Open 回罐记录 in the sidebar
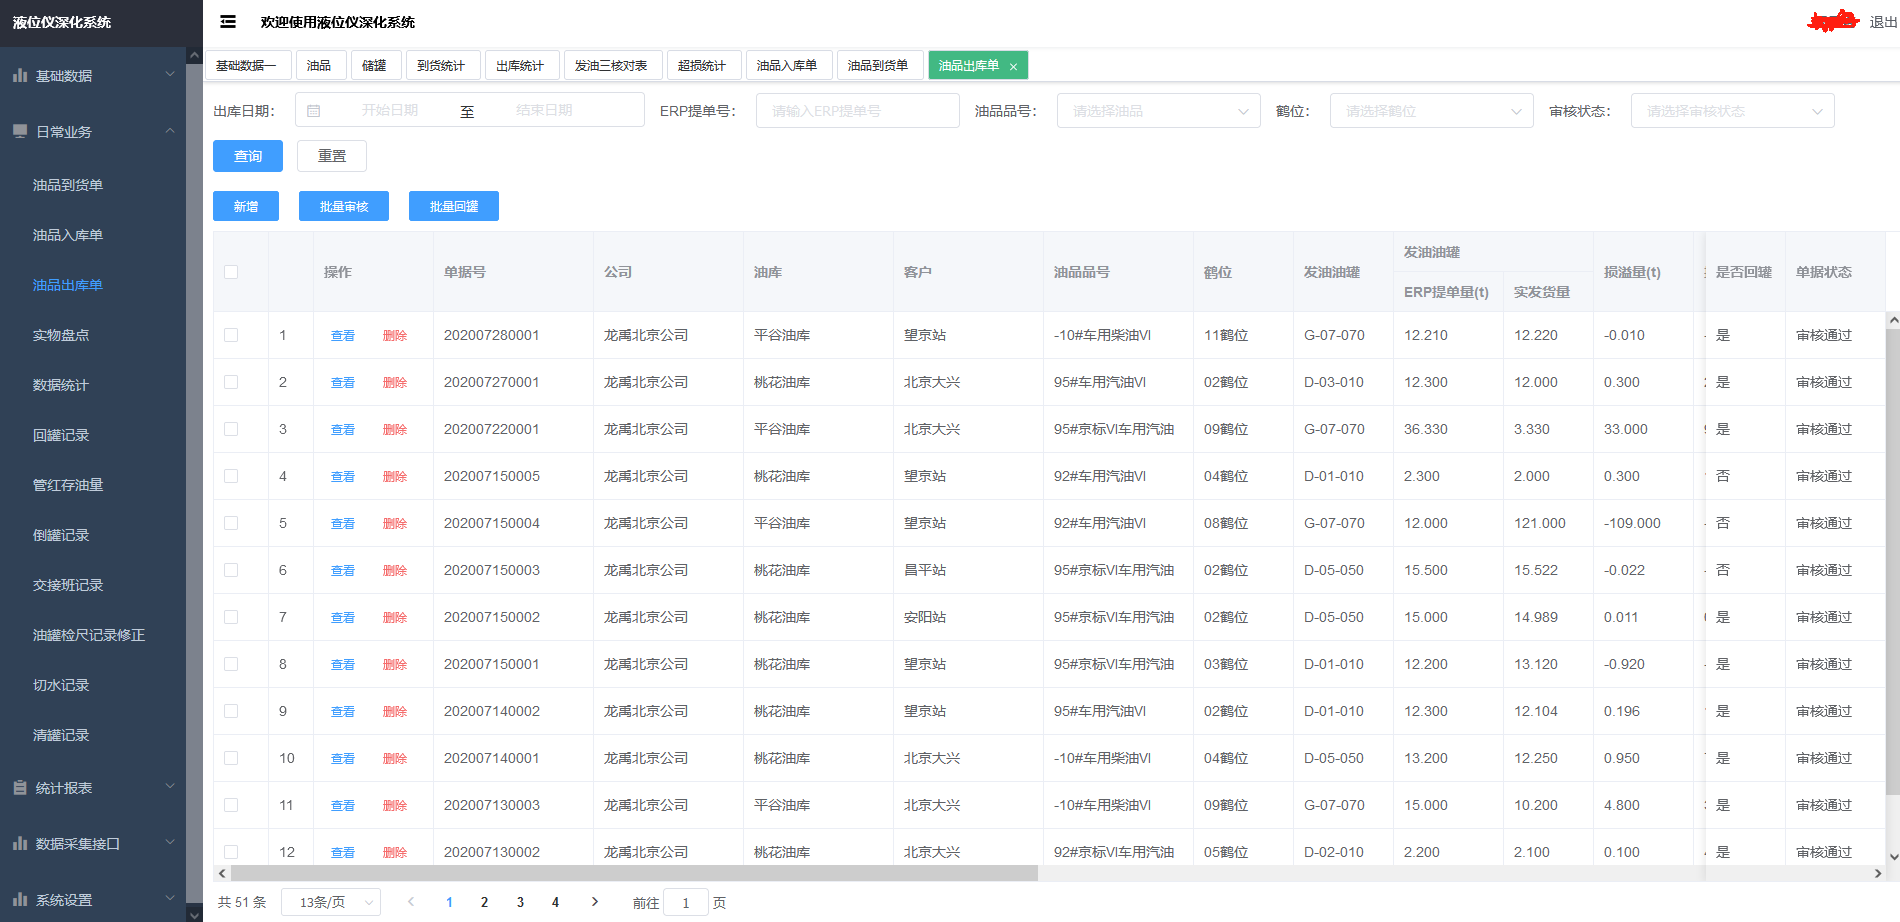Screen dimensions: 1900x922 click(x=61, y=435)
